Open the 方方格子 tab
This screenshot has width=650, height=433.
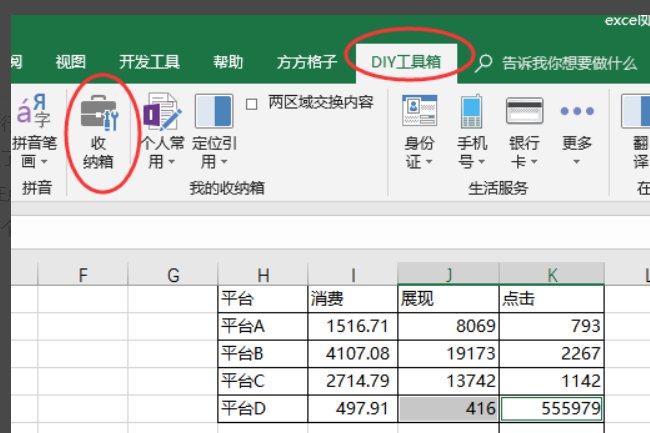[x=307, y=62]
